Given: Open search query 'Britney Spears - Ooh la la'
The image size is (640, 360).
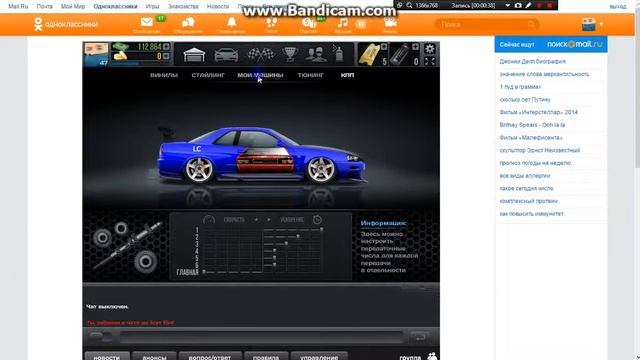Looking at the screenshot, I should (532, 125).
